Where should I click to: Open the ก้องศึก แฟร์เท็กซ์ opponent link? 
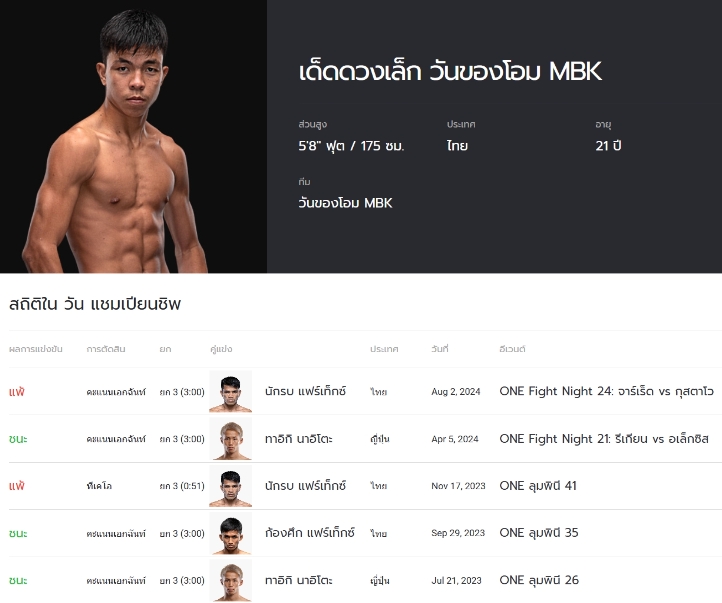[309, 533]
